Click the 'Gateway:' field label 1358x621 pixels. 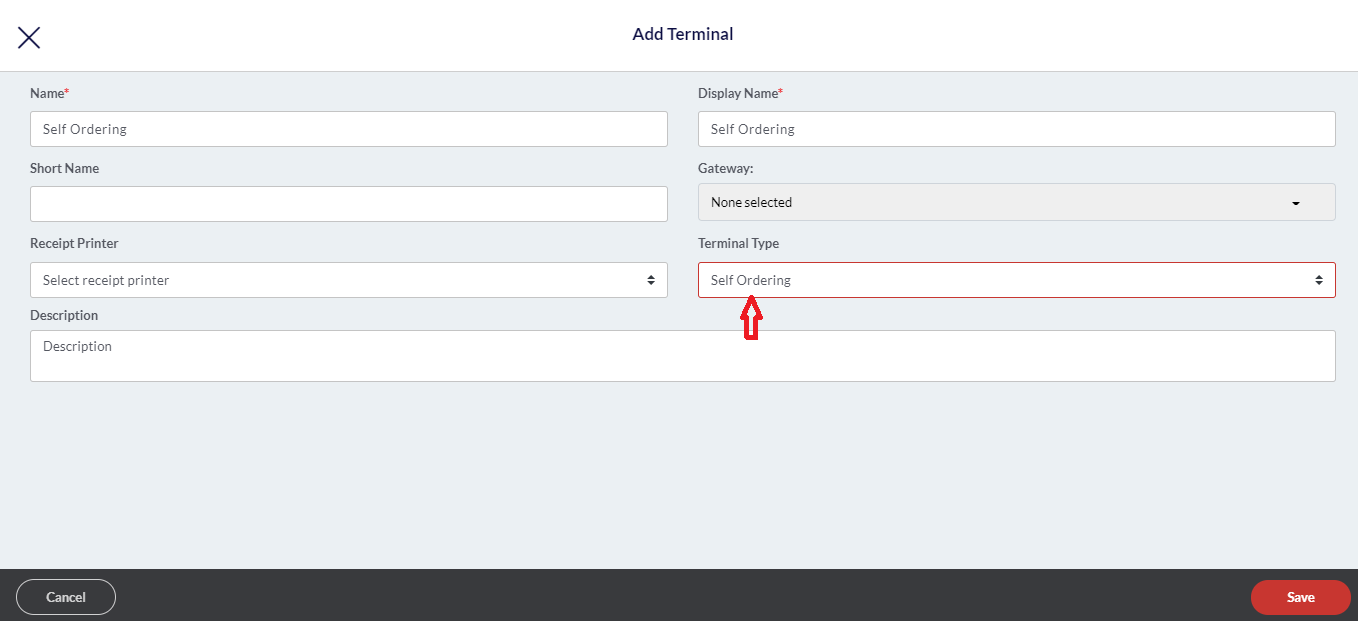[x=725, y=168]
